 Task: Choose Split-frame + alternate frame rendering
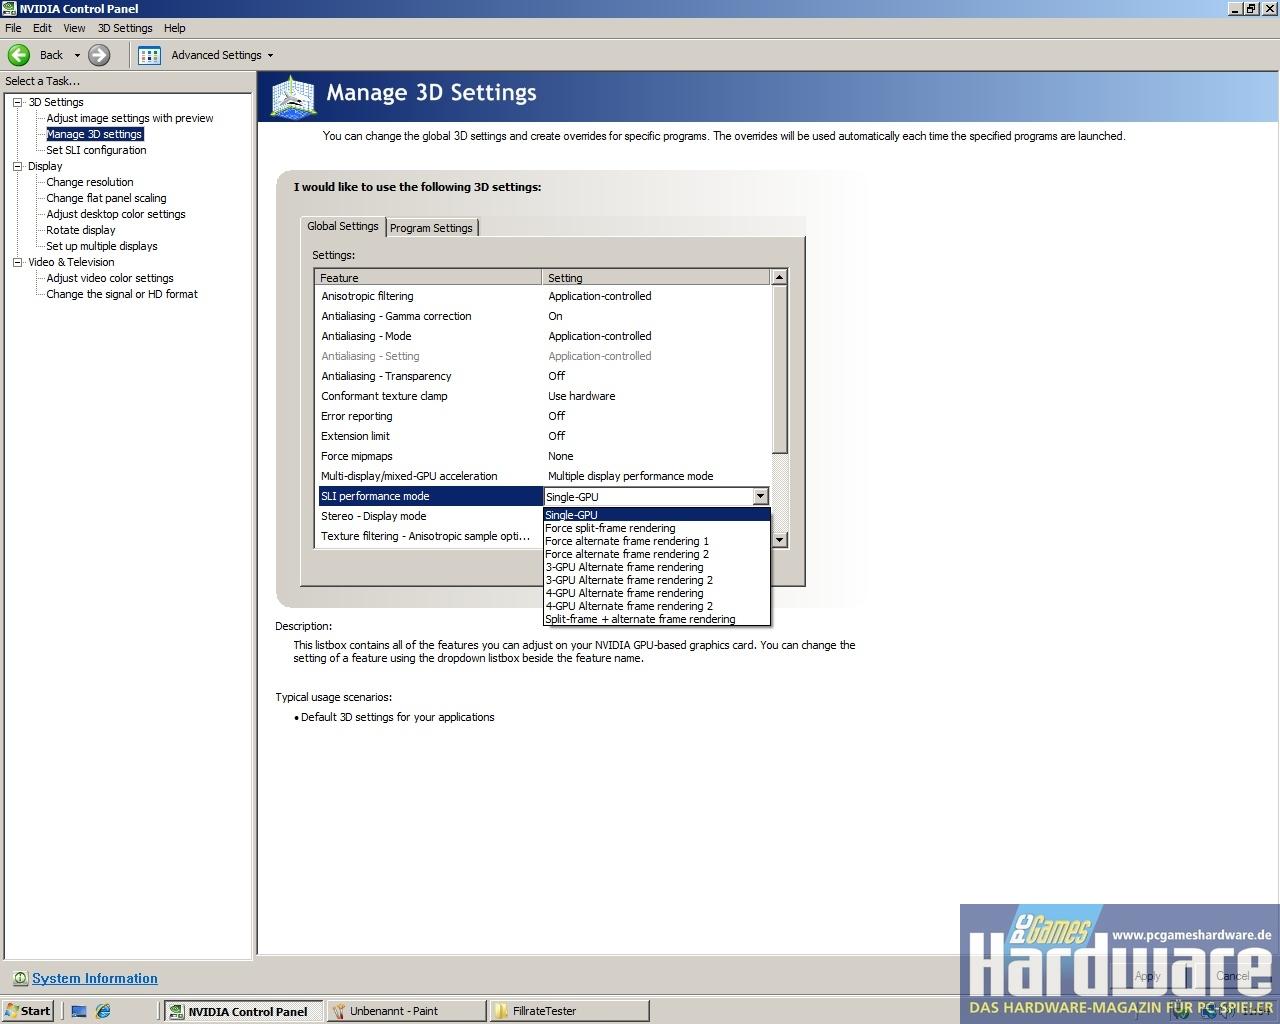click(x=656, y=619)
